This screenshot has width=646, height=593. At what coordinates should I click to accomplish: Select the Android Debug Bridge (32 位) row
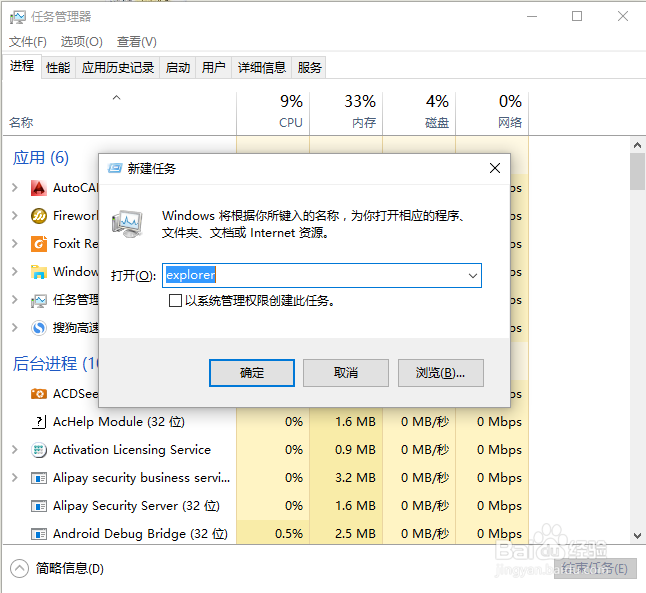point(265,534)
